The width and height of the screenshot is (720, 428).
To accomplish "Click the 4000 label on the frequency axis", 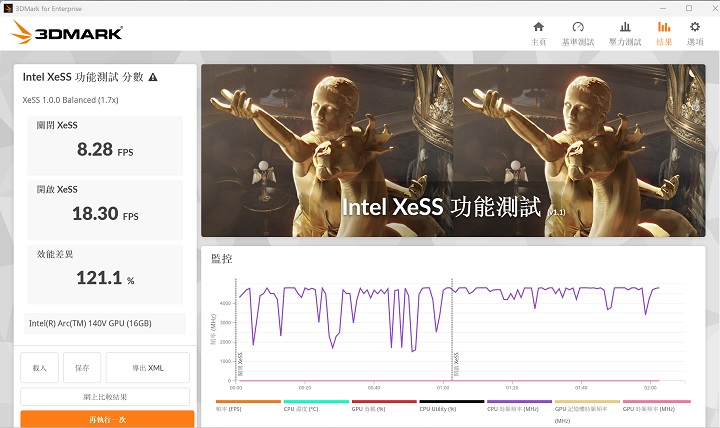I will click(x=225, y=304).
